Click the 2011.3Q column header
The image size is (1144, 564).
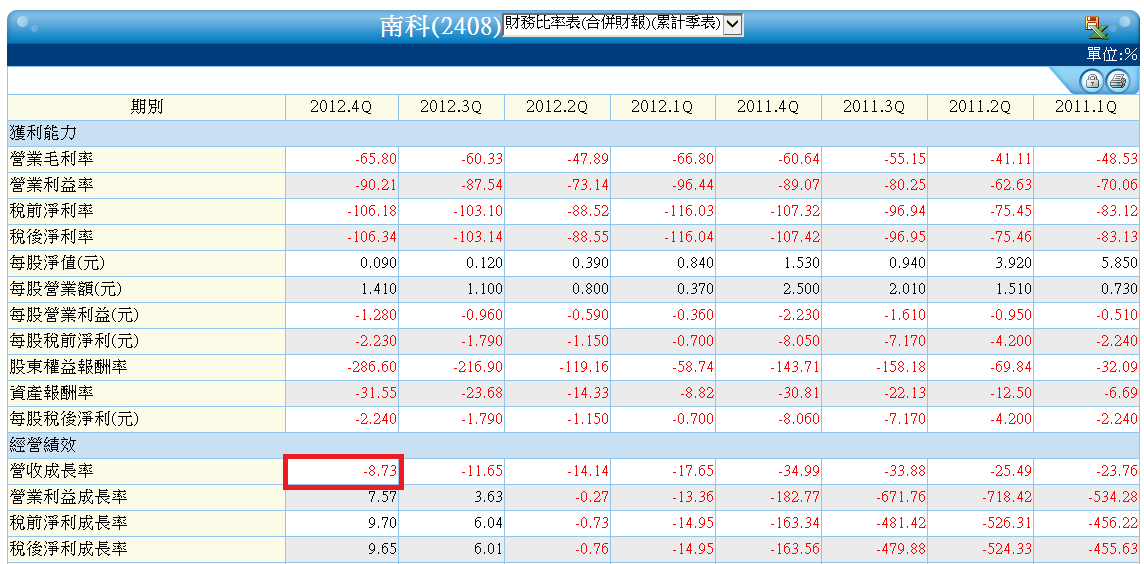874,107
